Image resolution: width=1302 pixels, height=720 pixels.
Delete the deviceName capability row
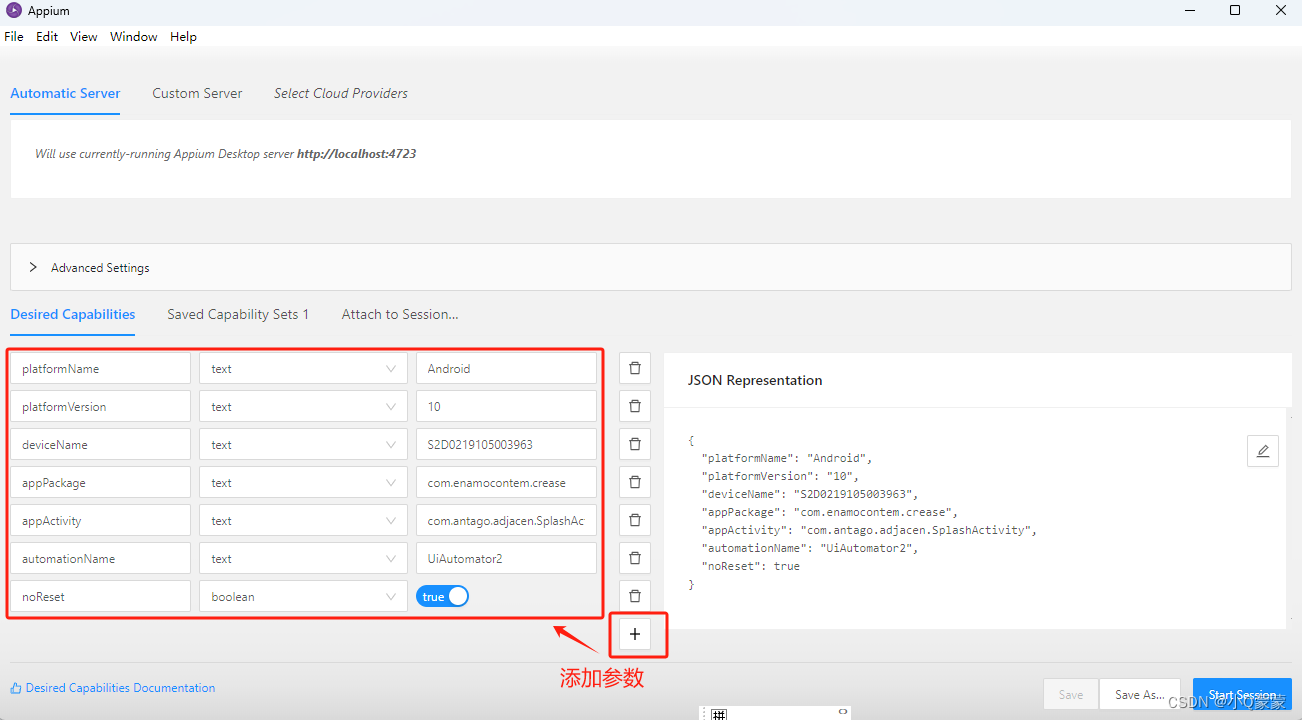tap(635, 444)
